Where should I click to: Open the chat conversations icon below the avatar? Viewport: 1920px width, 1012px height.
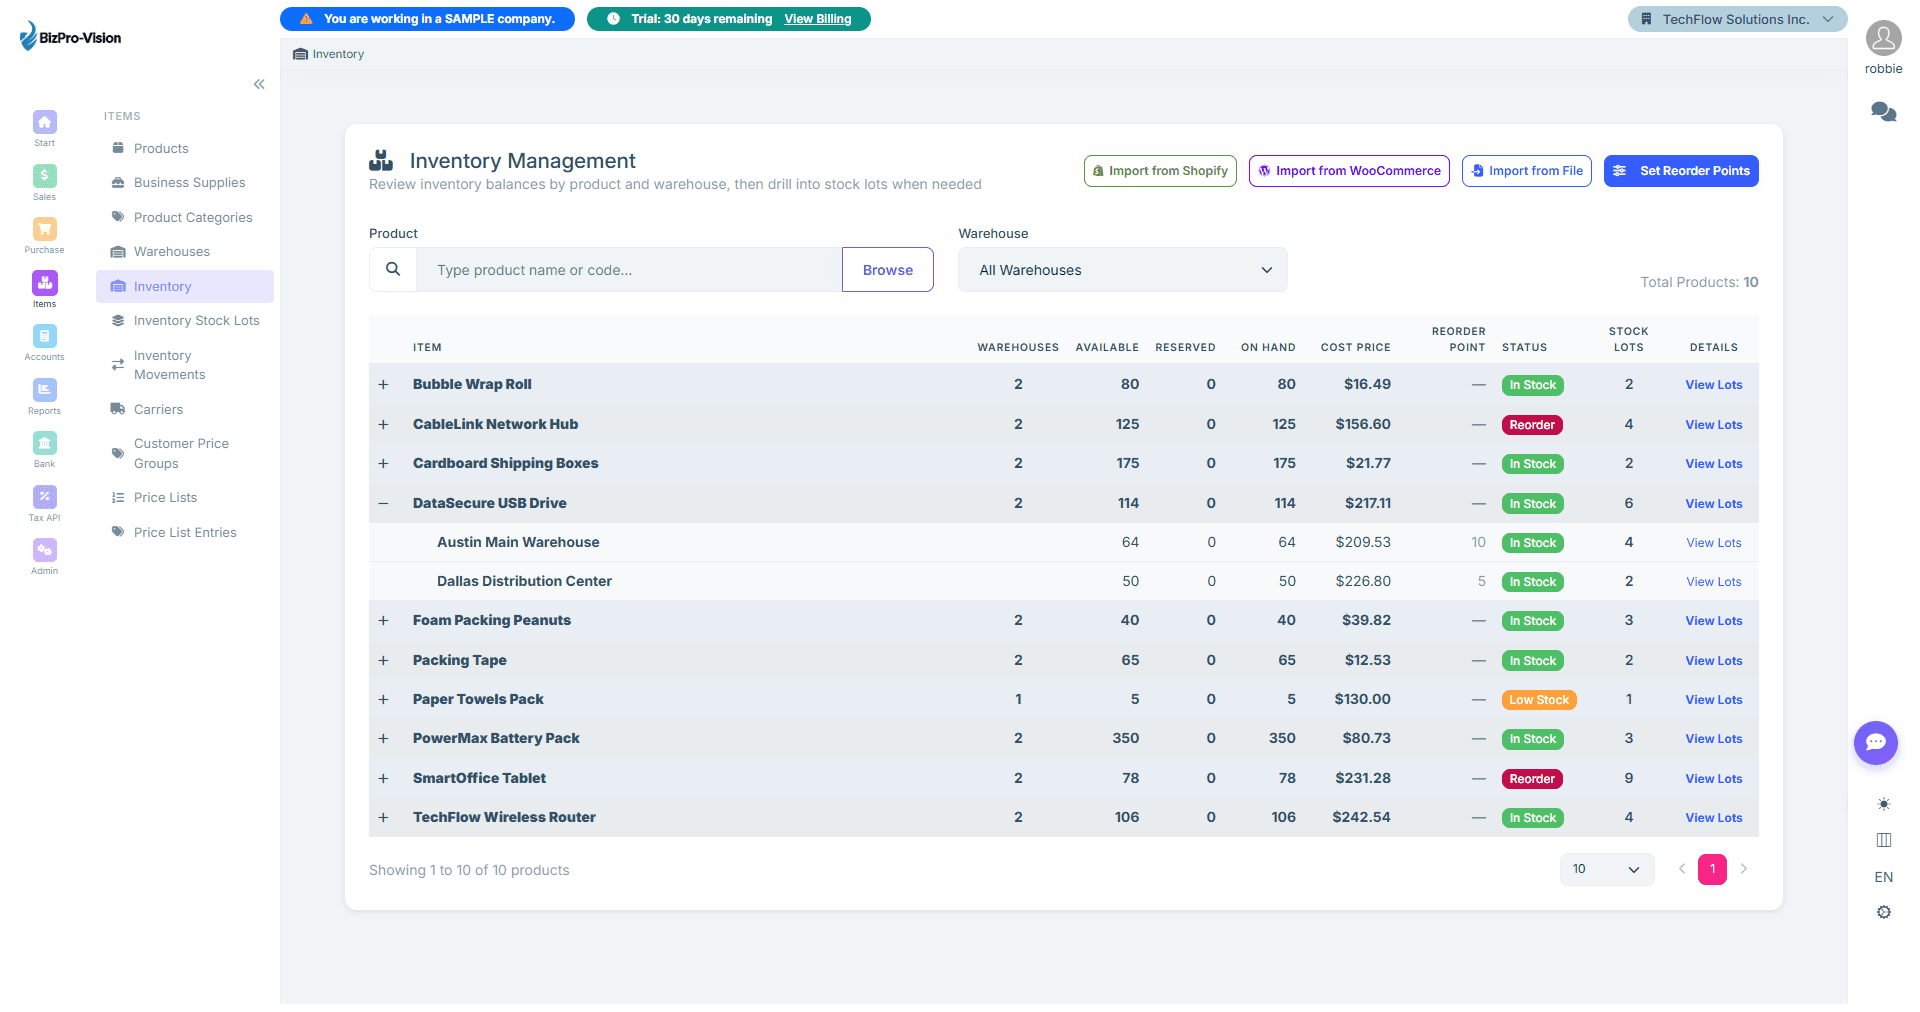pos(1883,112)
